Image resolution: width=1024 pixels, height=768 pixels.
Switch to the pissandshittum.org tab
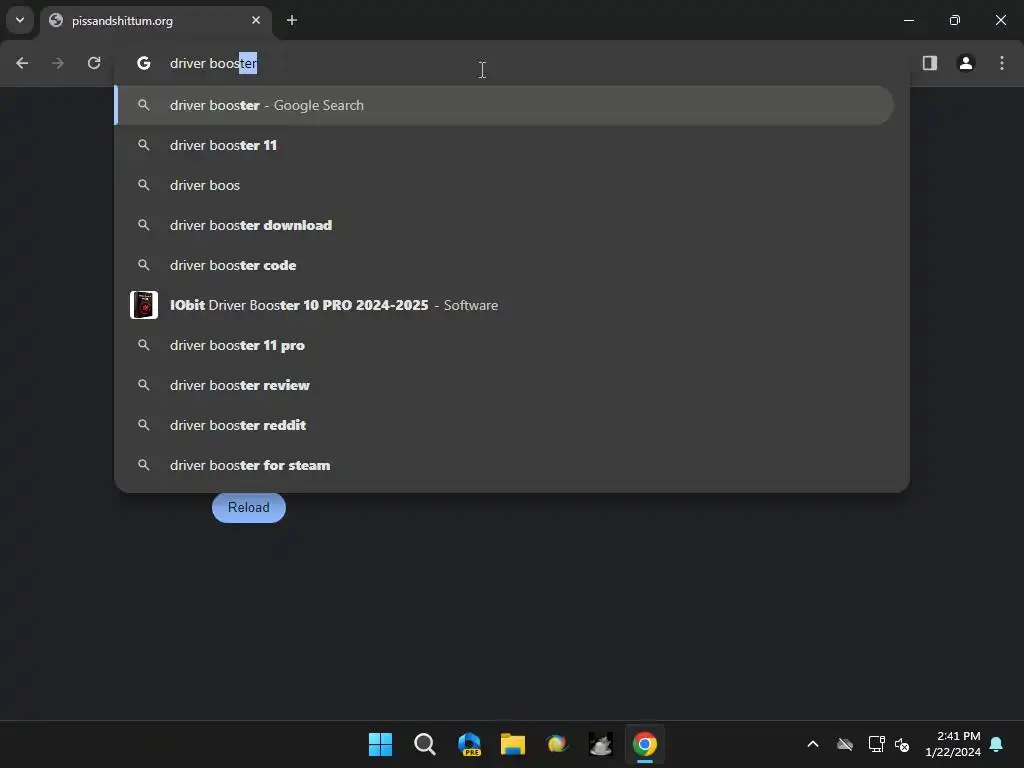click(157, 21)
